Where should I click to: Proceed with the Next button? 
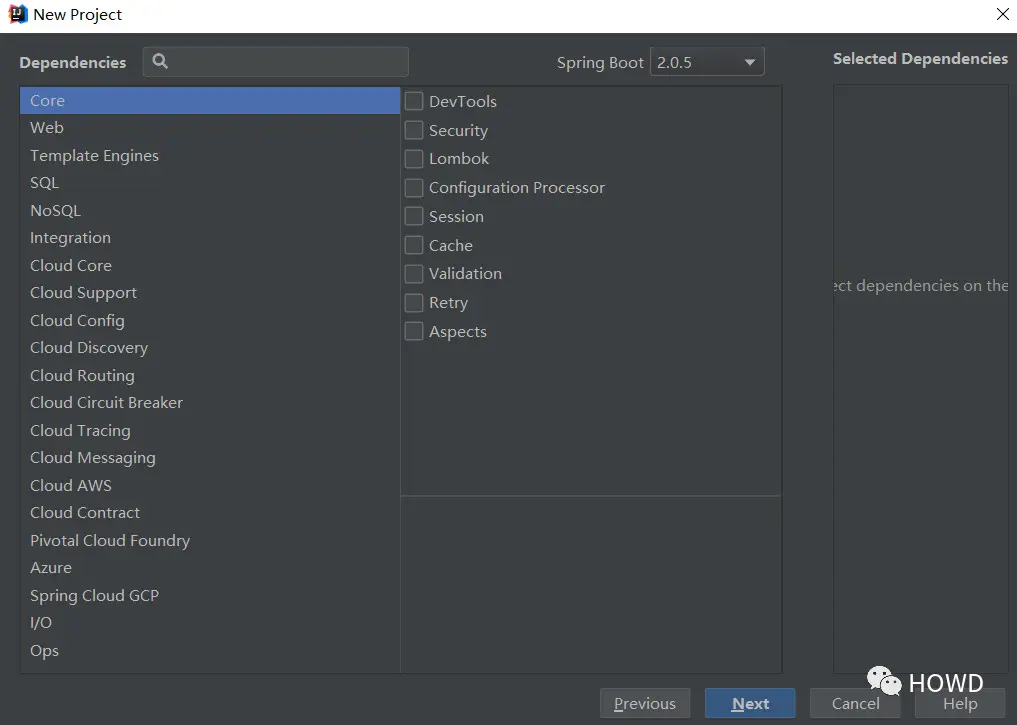(x=750, y=704)
